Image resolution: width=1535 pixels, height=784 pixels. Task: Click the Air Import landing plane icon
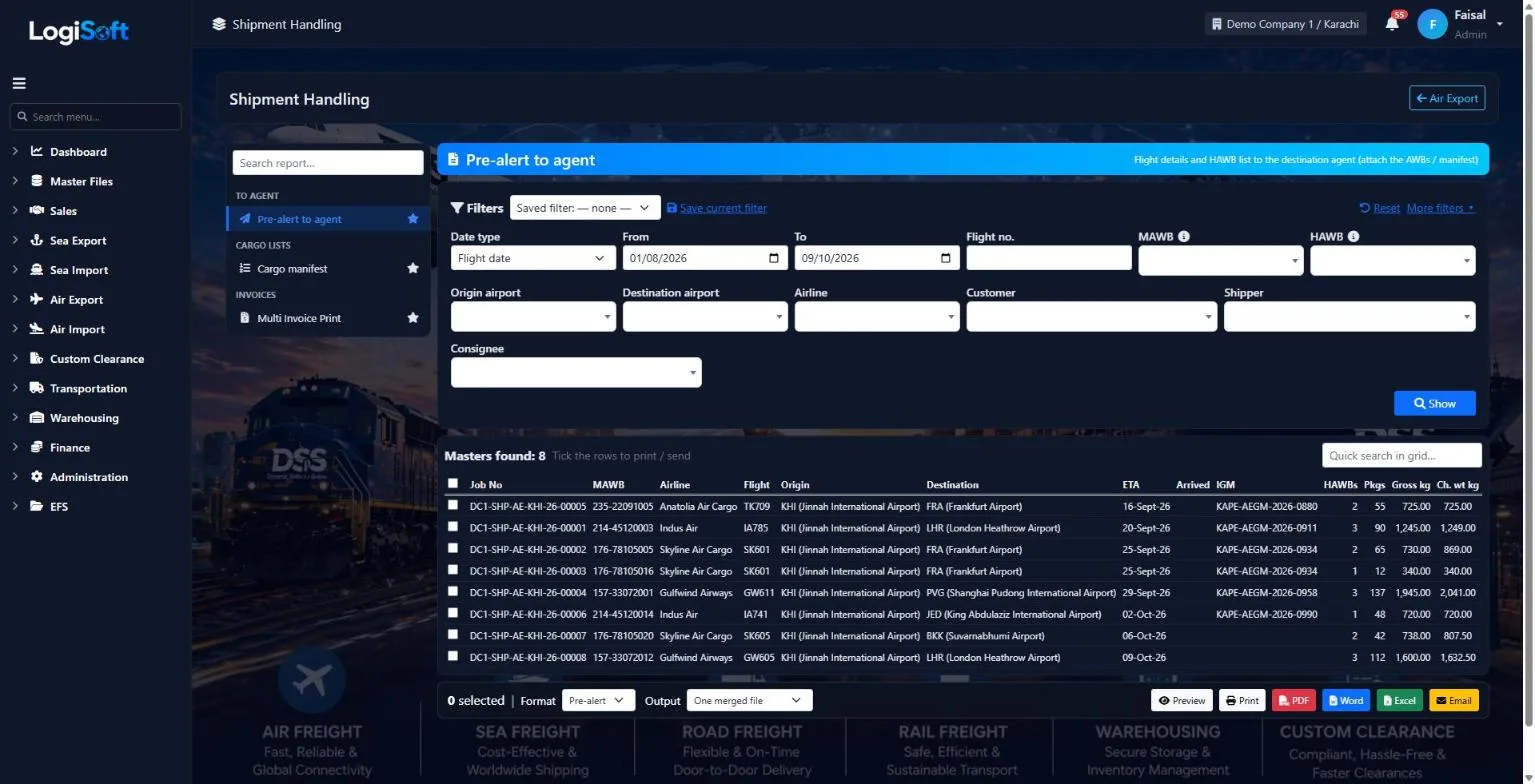37,329
